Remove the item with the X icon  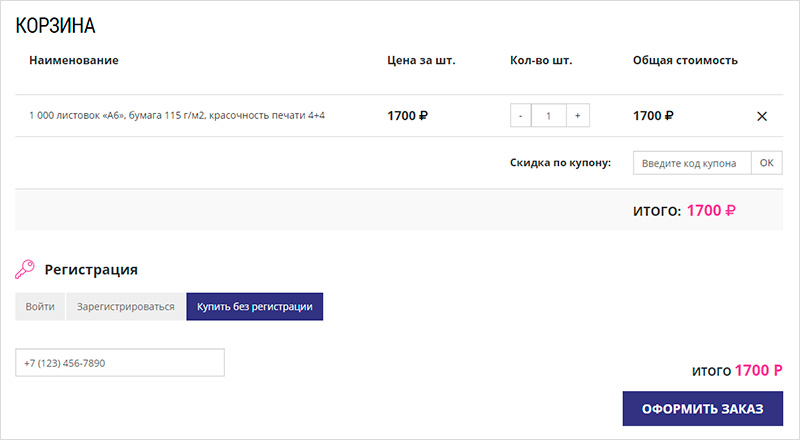[x=762, y=116]
